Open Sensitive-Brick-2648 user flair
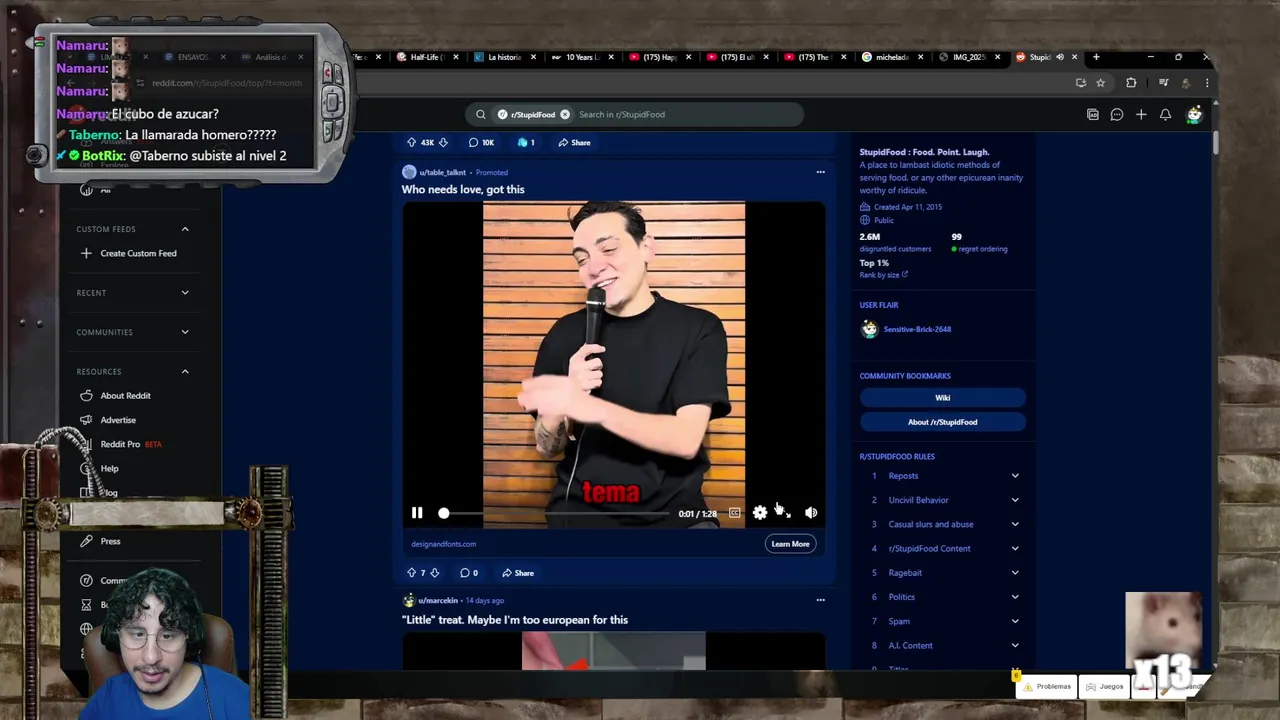Viewport: 1280px width, 720px height. pyautogui.click(x=917, y=329)
